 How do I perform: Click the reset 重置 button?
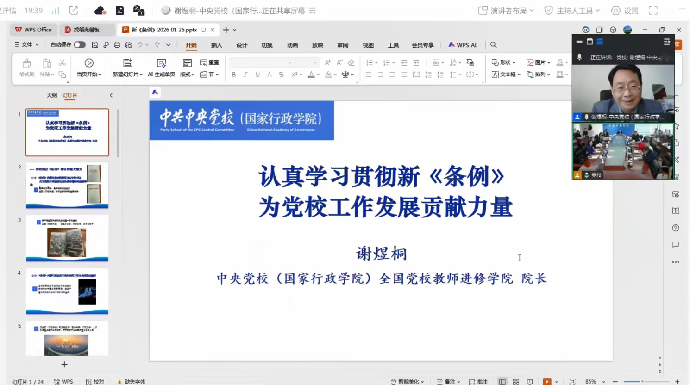[209, 62]
